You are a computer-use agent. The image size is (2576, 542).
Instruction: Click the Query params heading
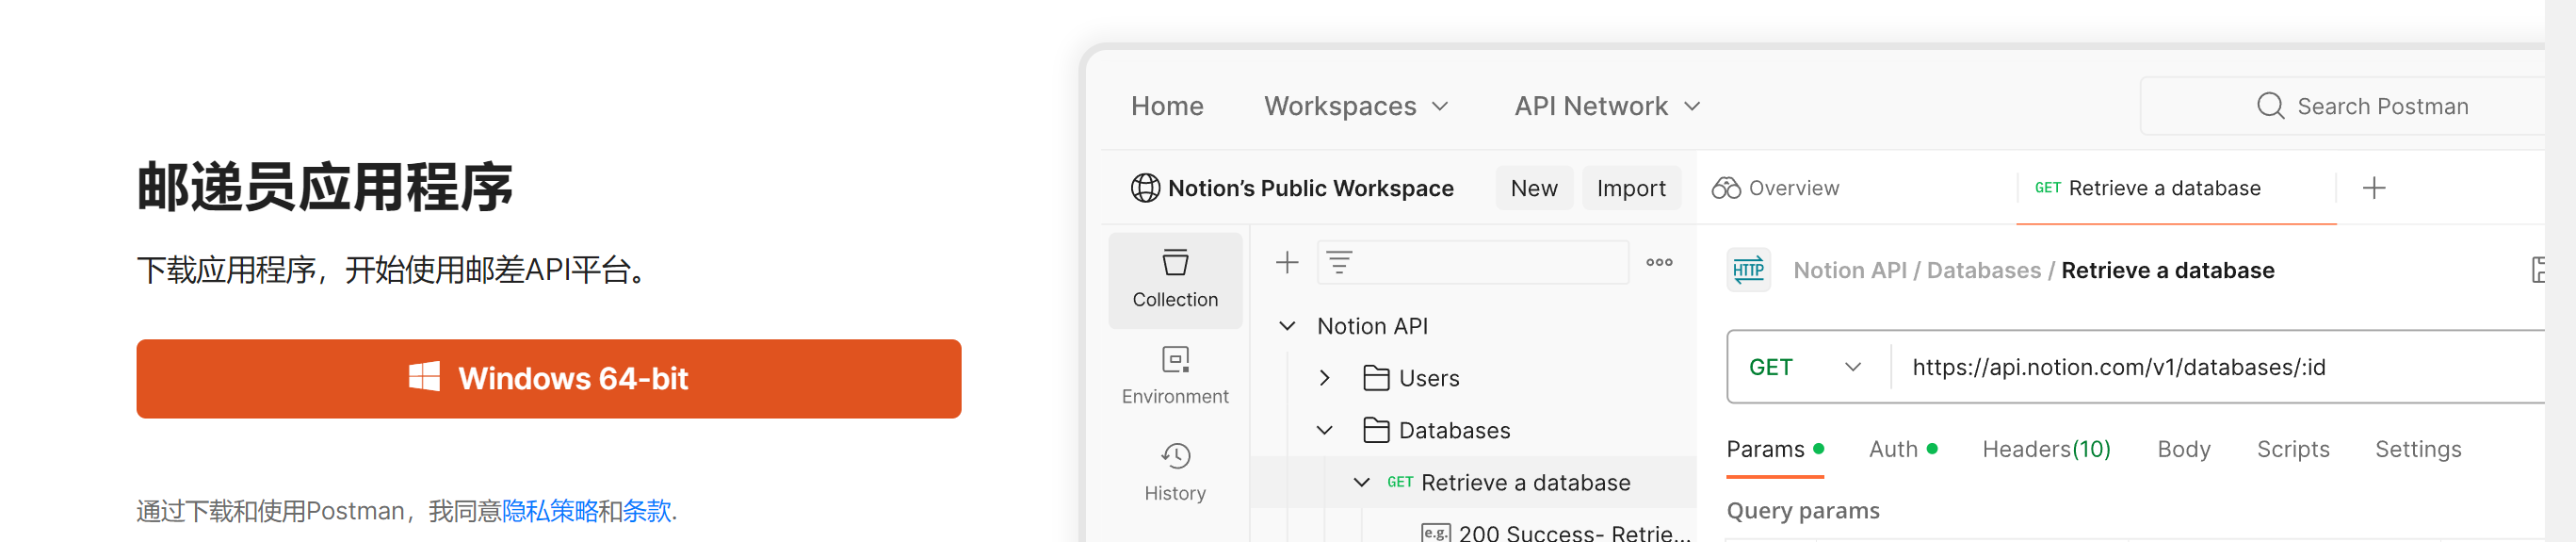(1802, 511)
